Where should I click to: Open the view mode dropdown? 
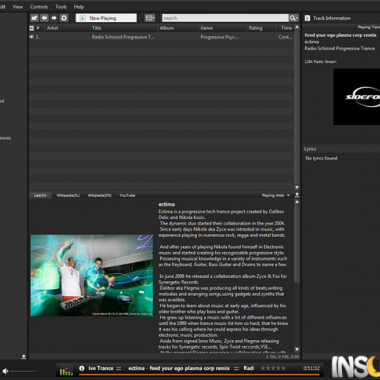coord(150,18)
